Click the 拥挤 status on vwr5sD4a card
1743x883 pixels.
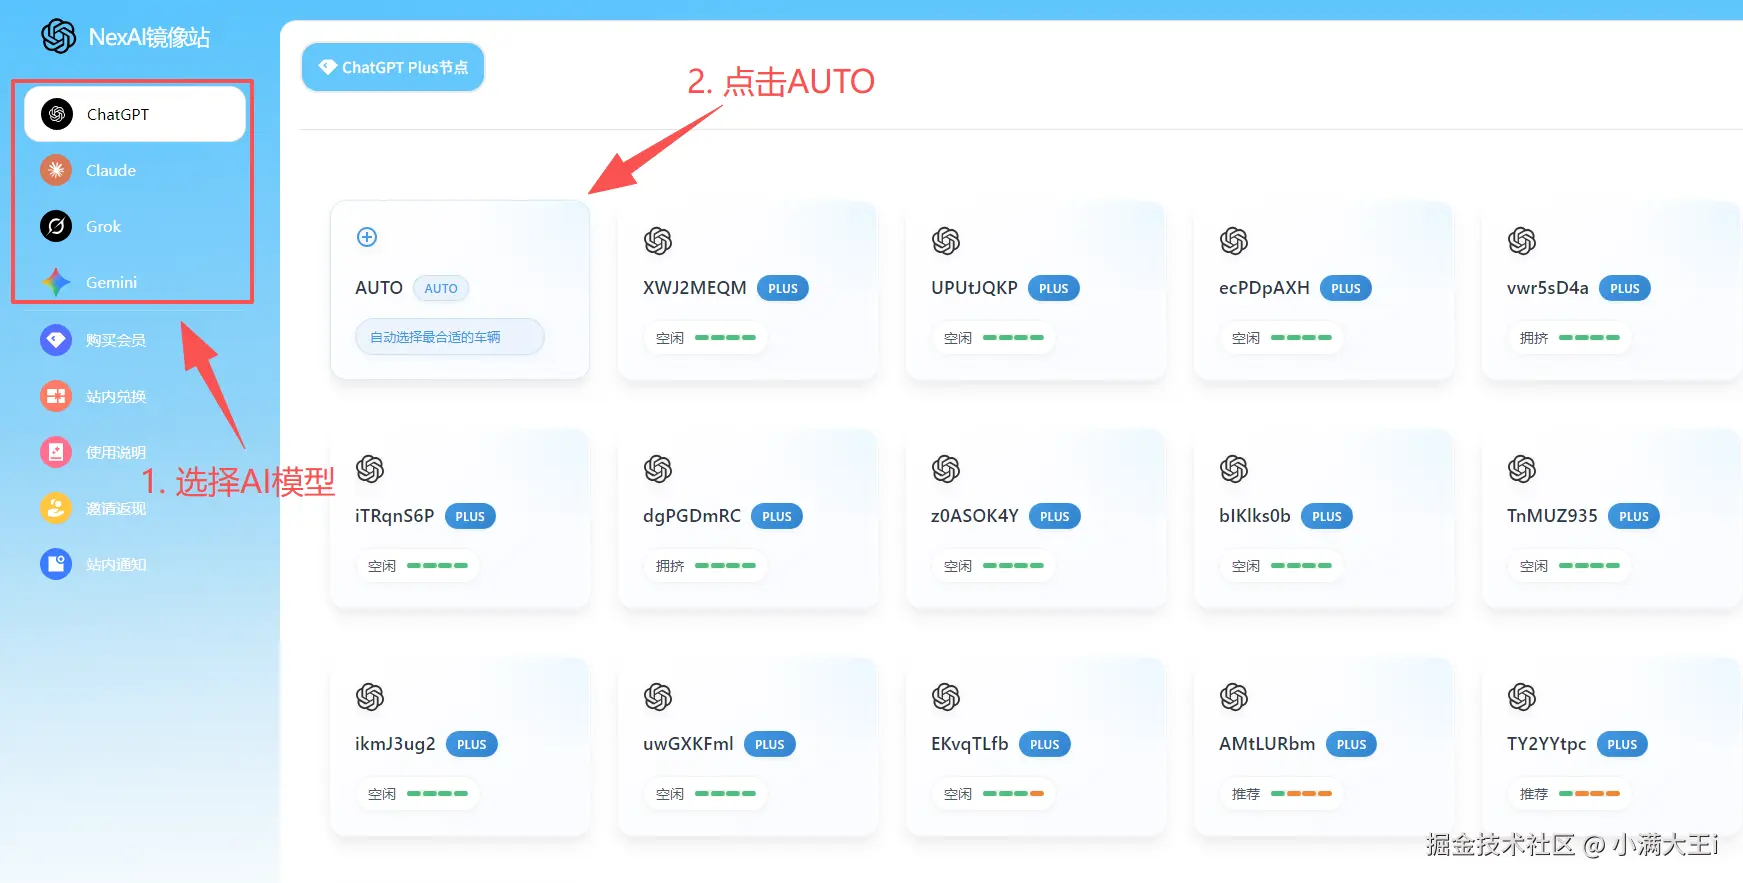point(1534,338)
